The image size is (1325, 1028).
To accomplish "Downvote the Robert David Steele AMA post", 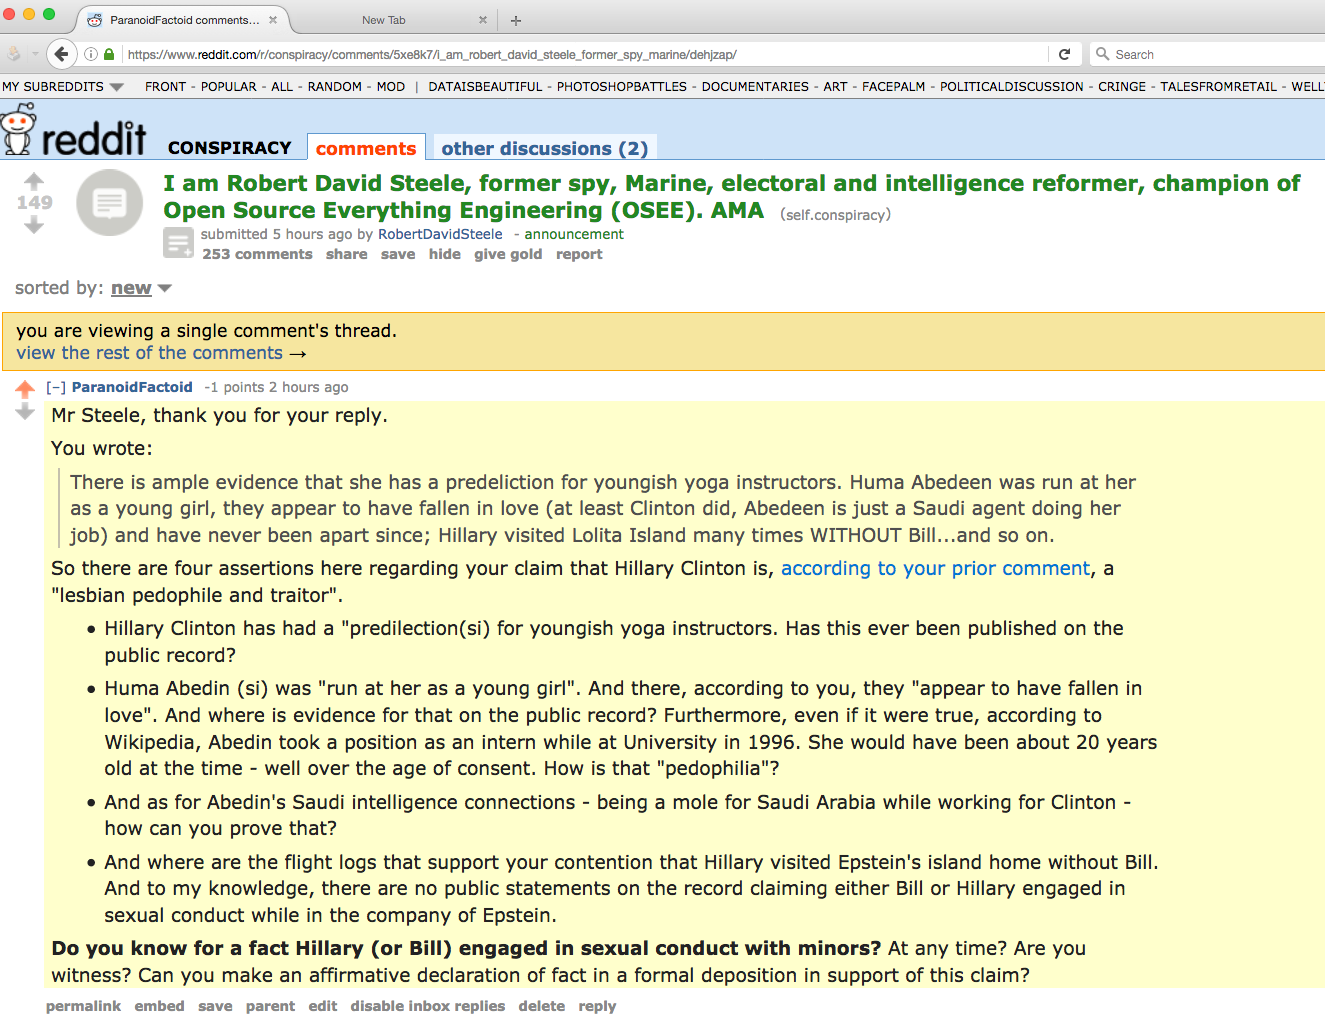I will [34, 225].
